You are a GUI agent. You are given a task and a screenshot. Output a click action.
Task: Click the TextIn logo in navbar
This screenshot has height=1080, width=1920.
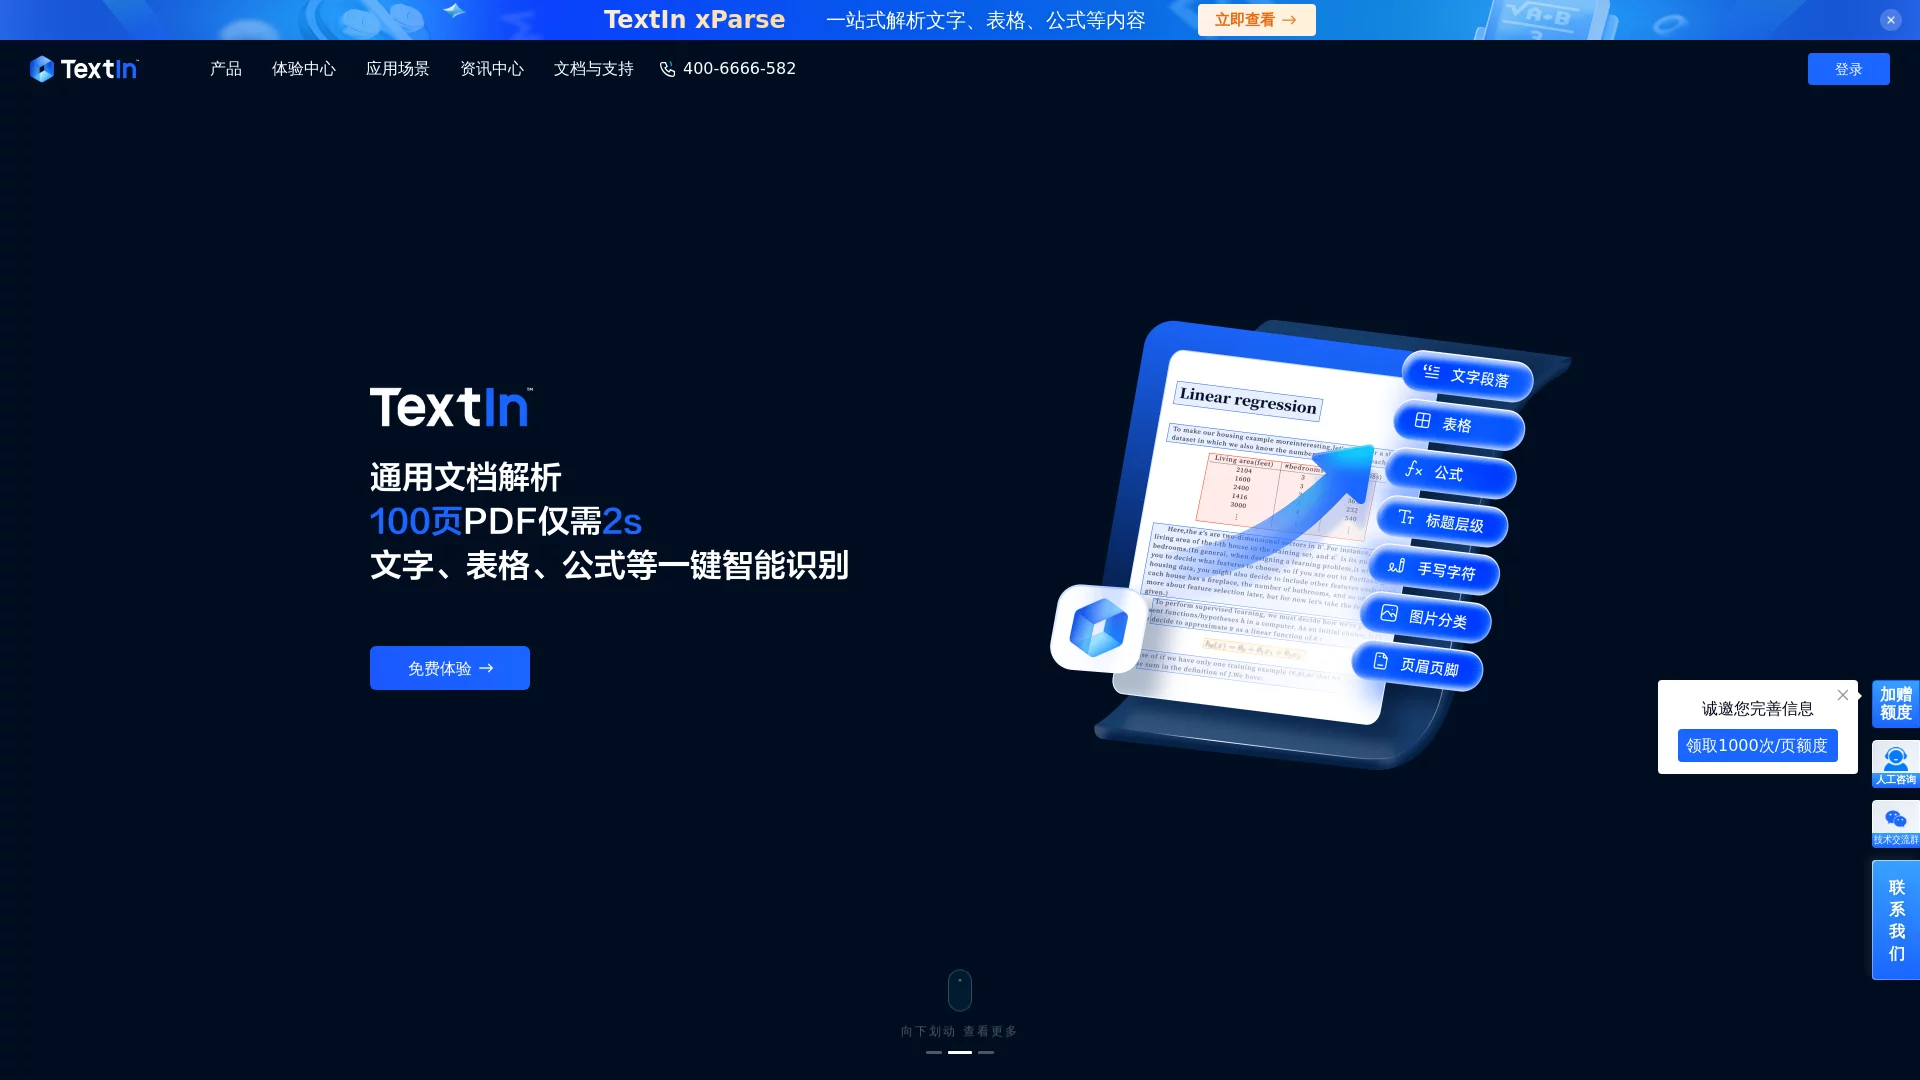click(84, 69)
